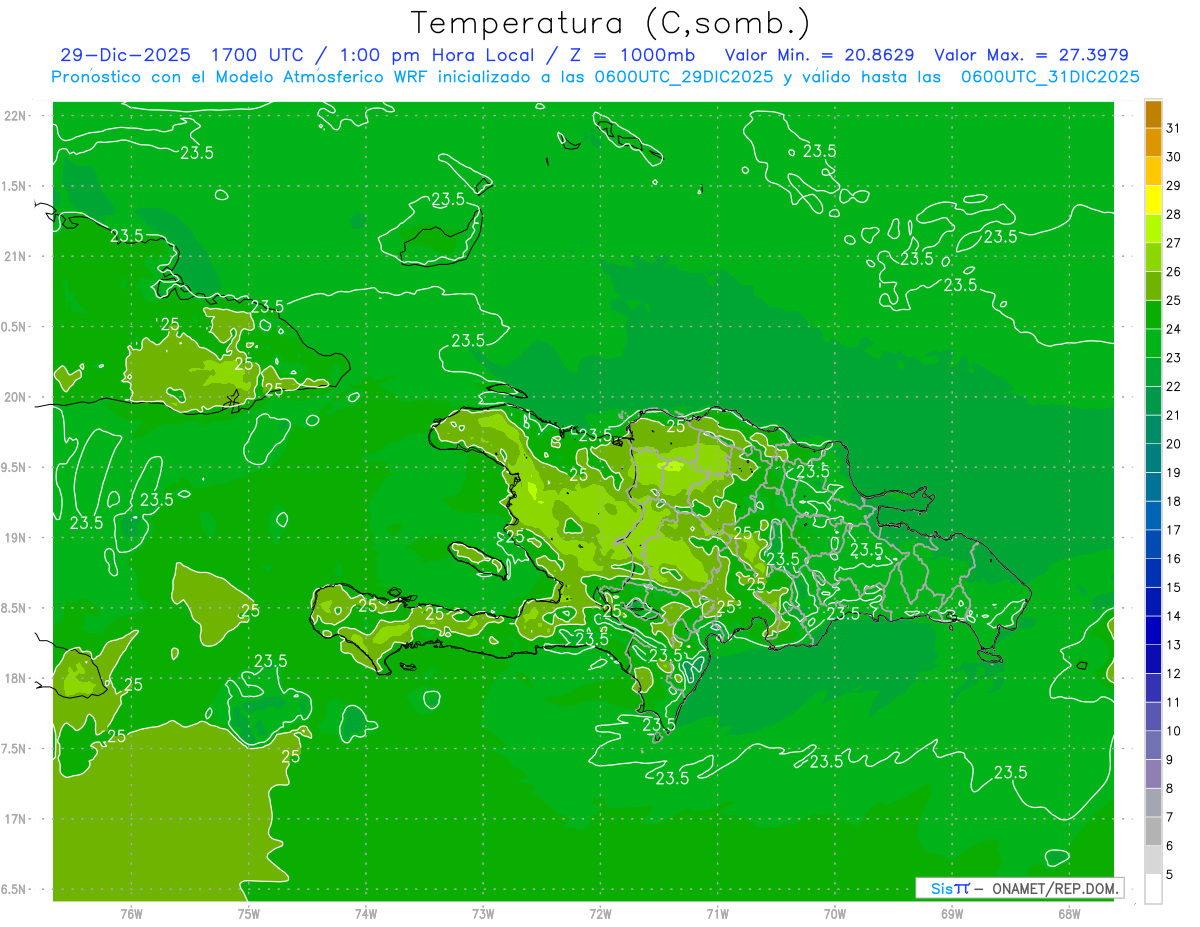
Task: Click the "17N" latitude axis label
Action: point(17,819)
